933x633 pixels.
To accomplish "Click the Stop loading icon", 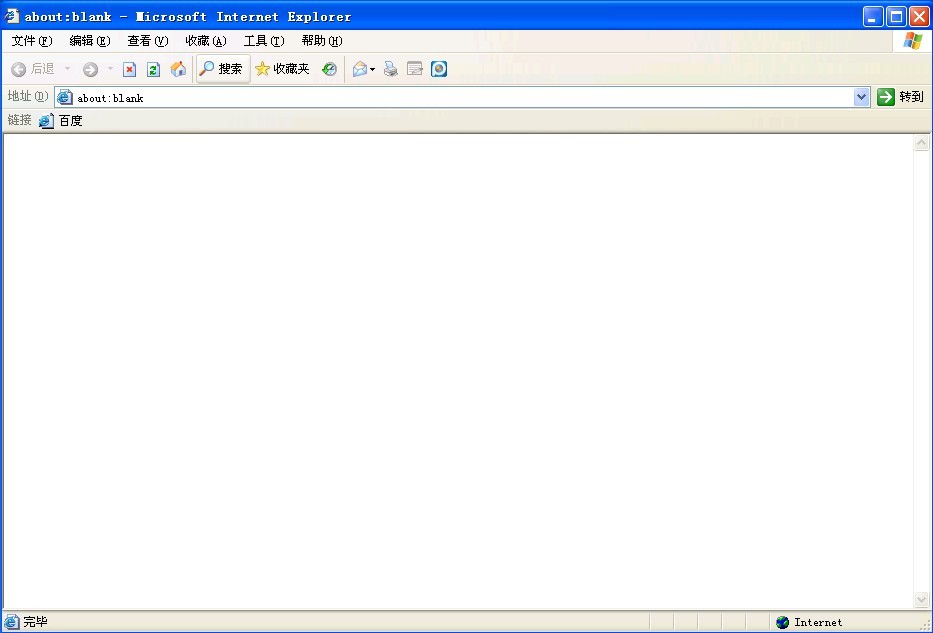I will (129, 69).
